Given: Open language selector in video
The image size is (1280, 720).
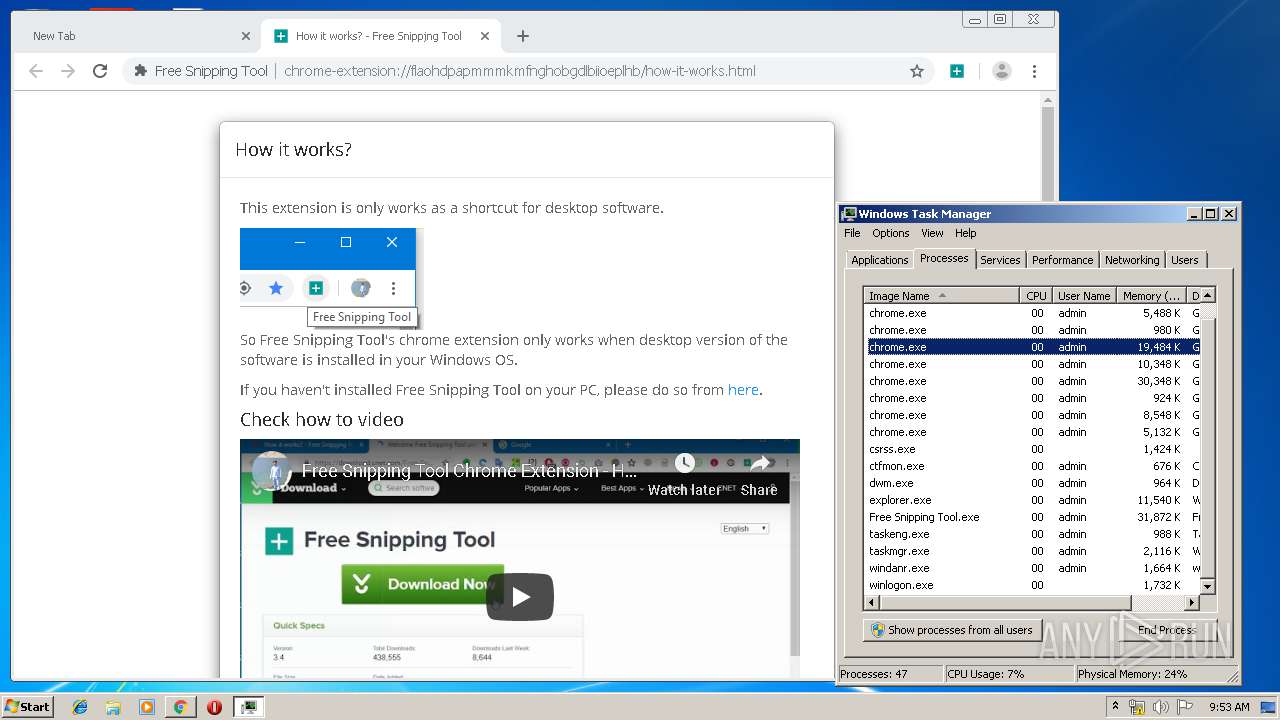Looking at the screenshot, I should pos(744,528).
